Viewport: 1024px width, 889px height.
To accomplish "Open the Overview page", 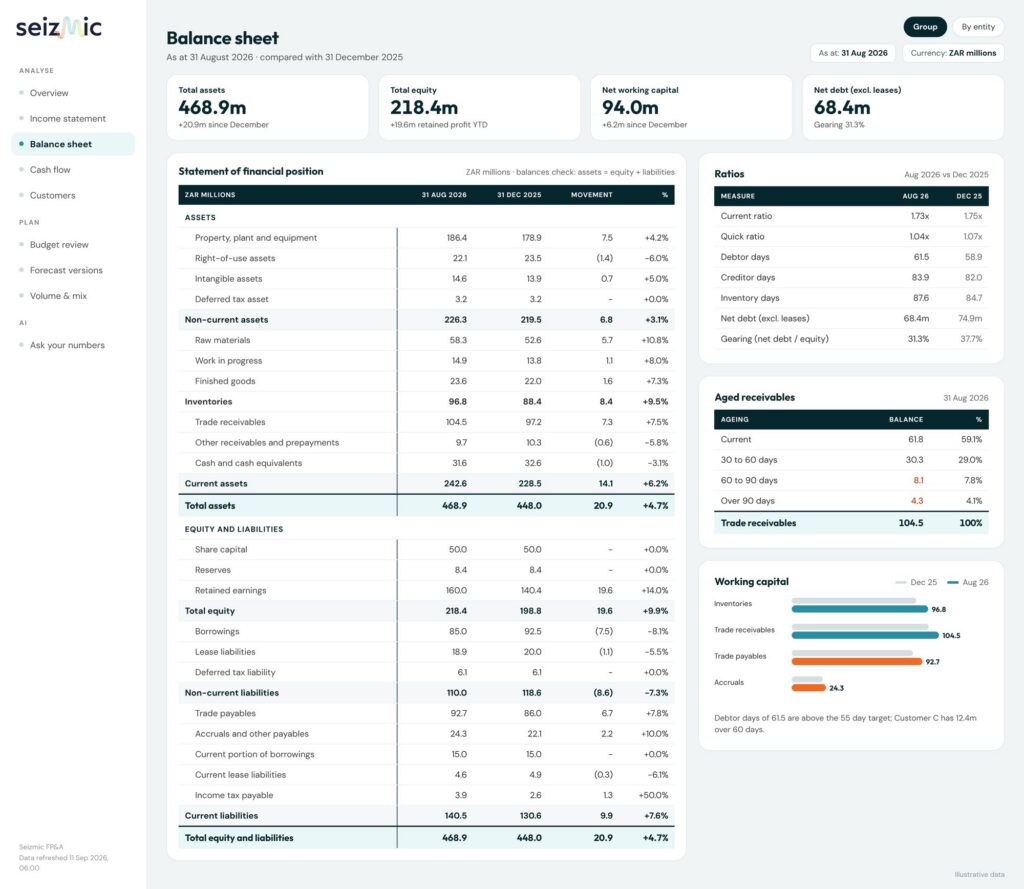I will pos(72,93).
